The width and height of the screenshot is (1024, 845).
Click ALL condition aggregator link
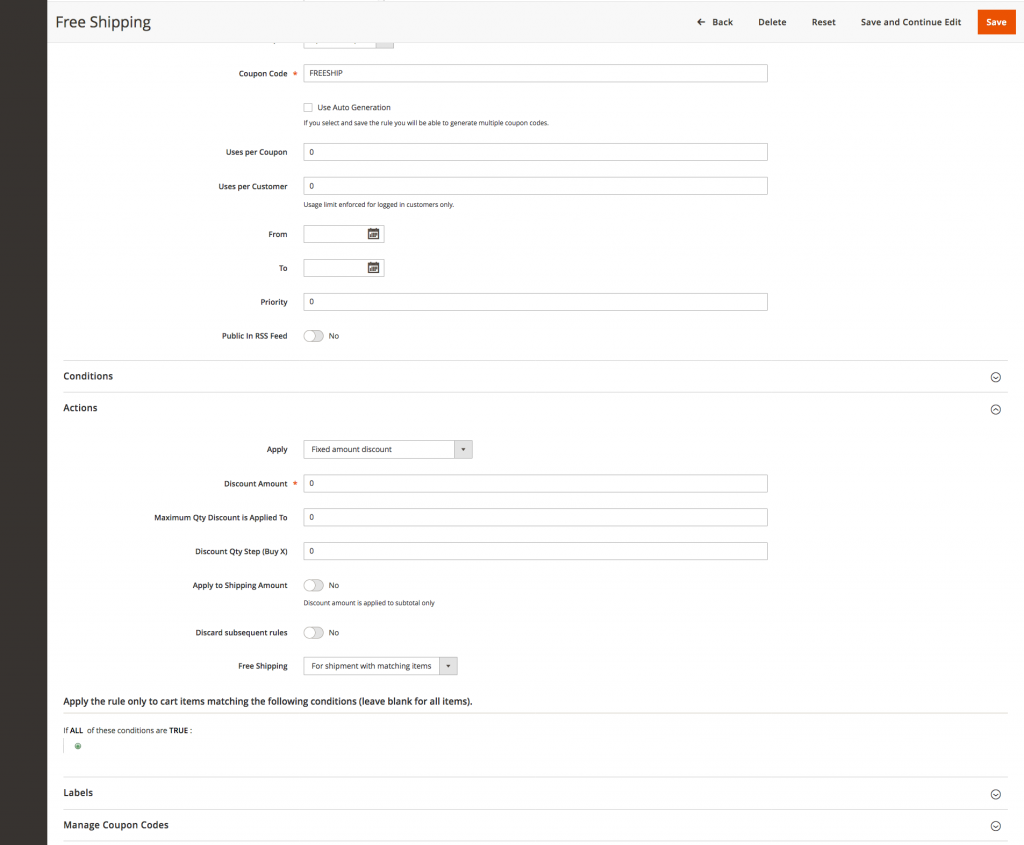point(76,730)
